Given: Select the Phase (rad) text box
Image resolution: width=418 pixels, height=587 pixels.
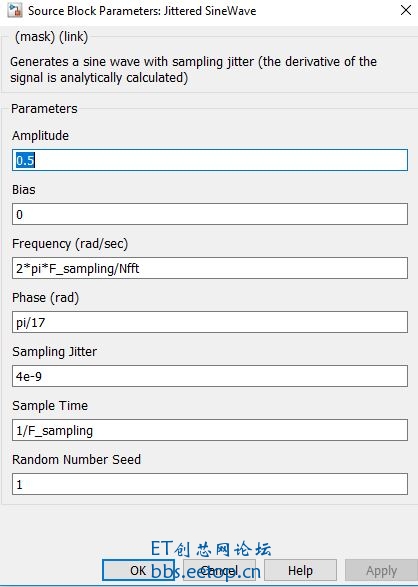Looking at the screenshot, I should [210, 322].
